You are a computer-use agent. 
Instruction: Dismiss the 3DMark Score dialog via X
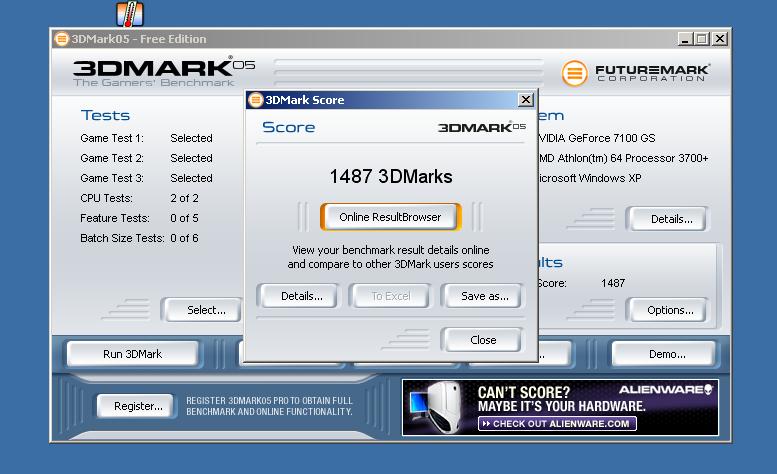coord(526,100)
